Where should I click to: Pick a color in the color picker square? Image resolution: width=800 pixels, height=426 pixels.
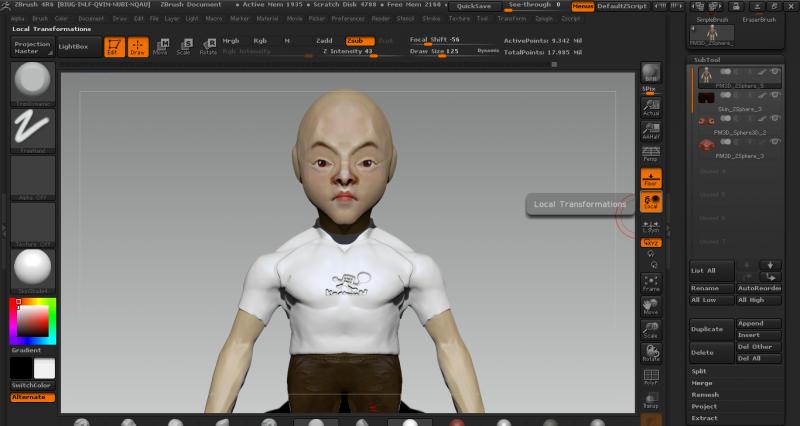(33, 321)
